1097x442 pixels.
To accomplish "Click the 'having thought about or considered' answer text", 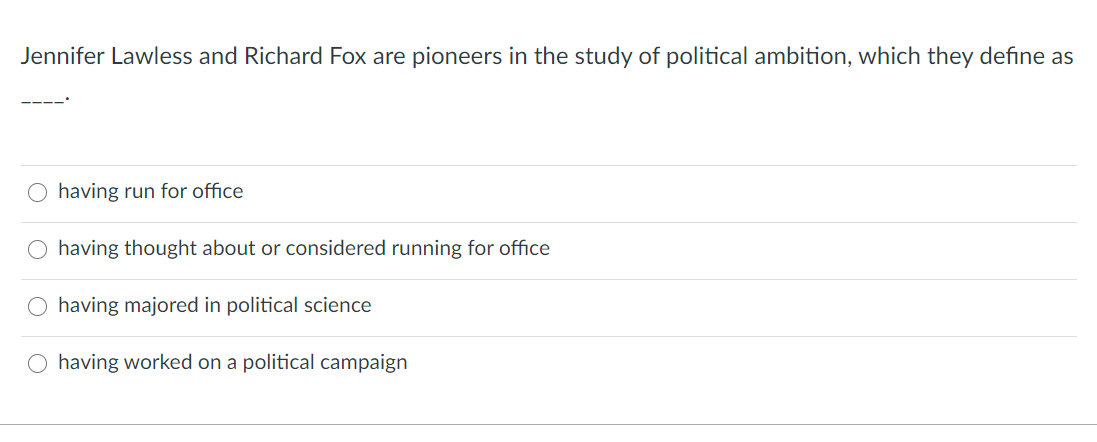I will (x=304, y=248).
